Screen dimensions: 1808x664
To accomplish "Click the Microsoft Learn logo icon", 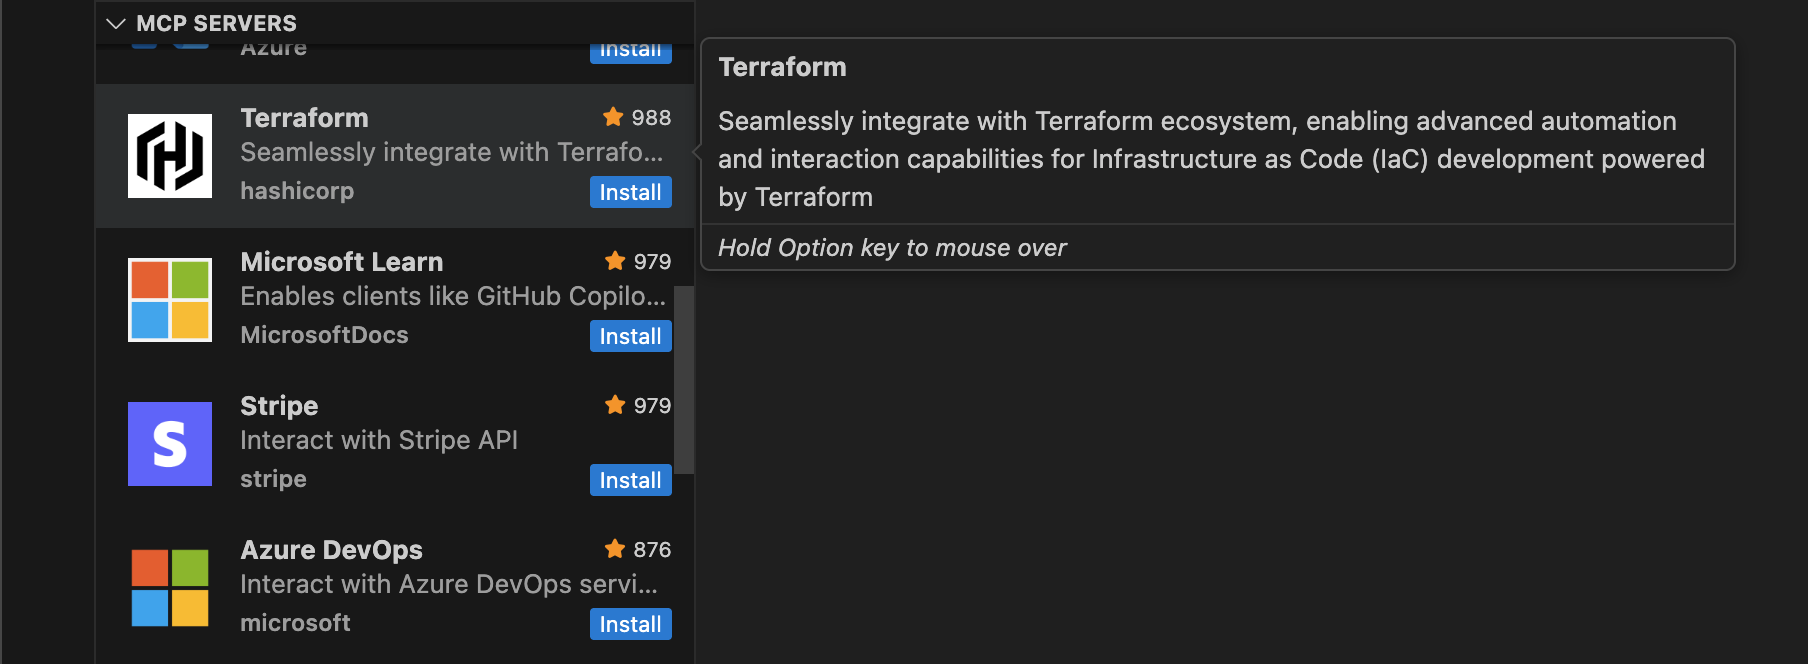I will tap(170, 300).
